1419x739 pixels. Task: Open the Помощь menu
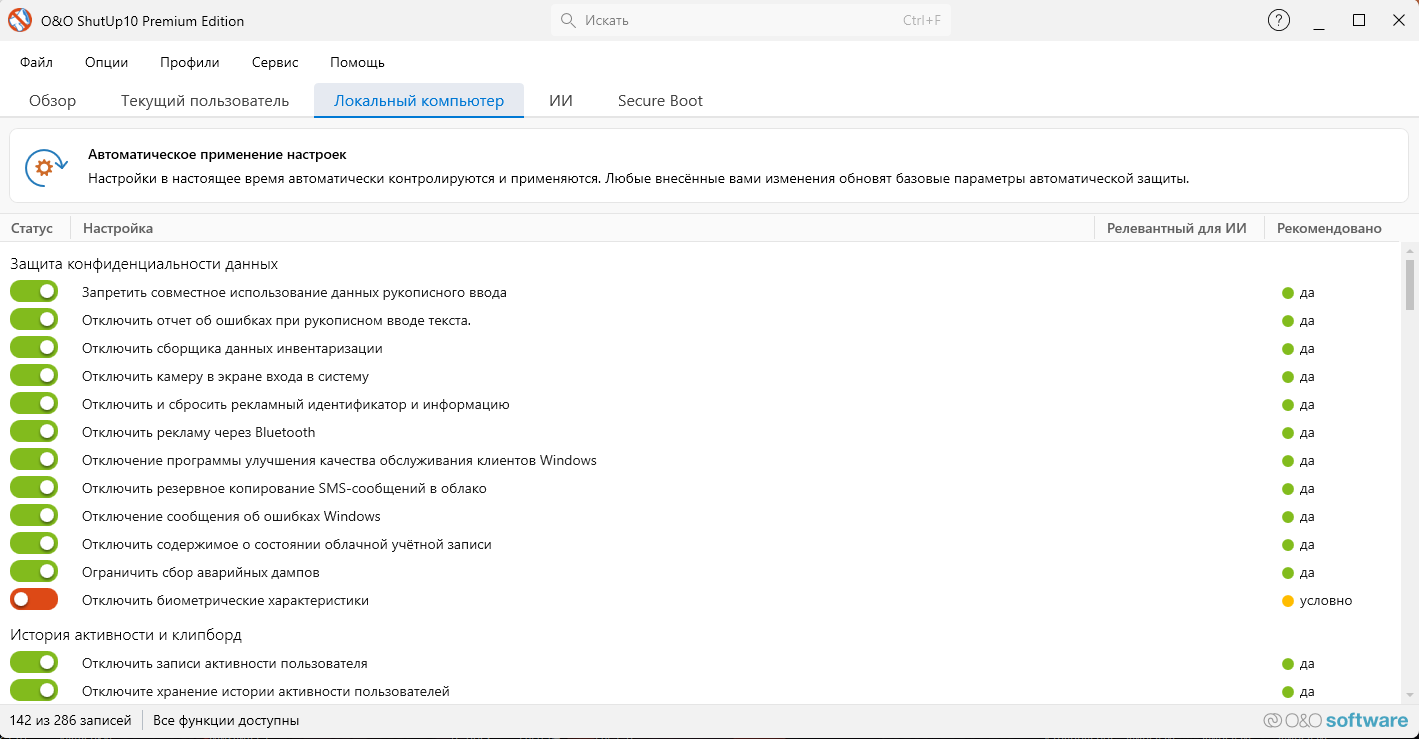pos(357,62)
